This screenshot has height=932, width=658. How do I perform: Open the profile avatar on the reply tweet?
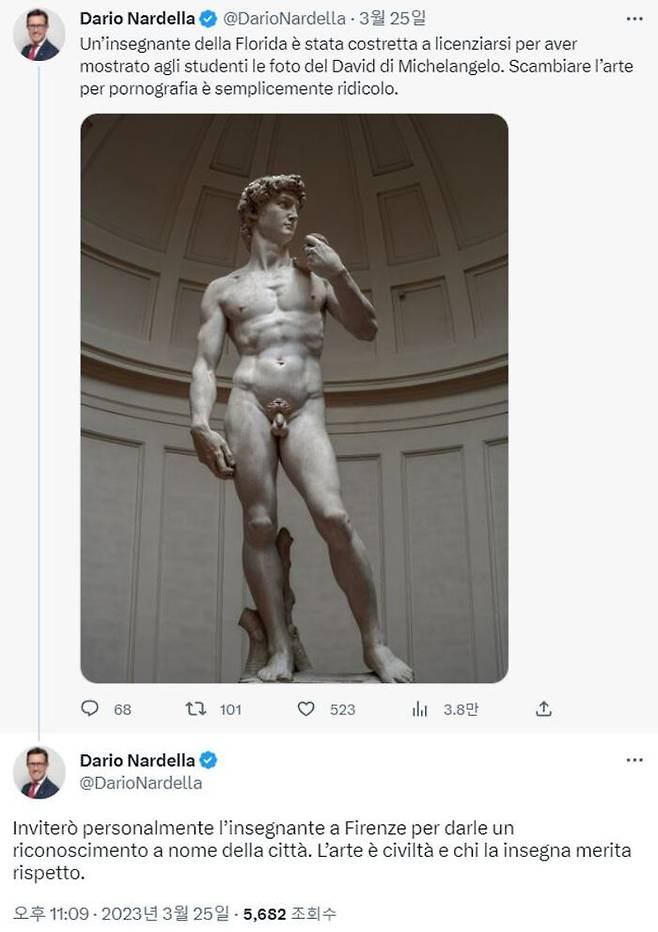[40, 772]
